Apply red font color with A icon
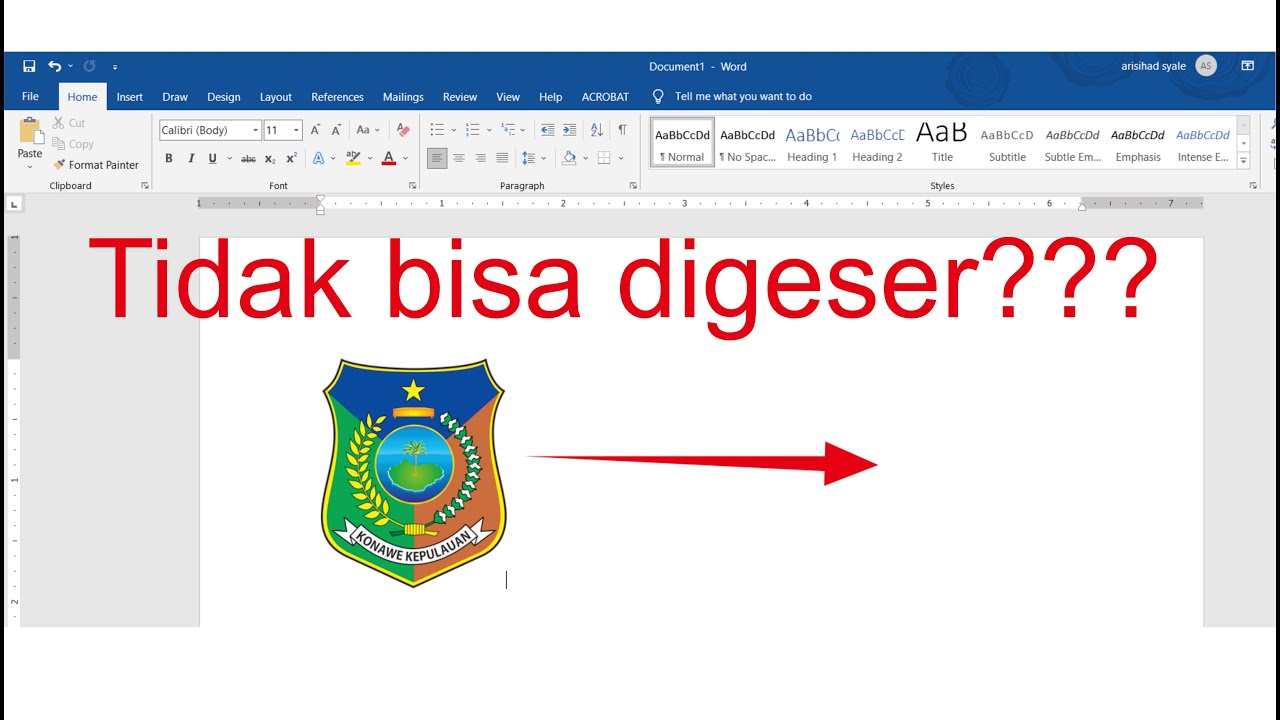 coord(389,158)
